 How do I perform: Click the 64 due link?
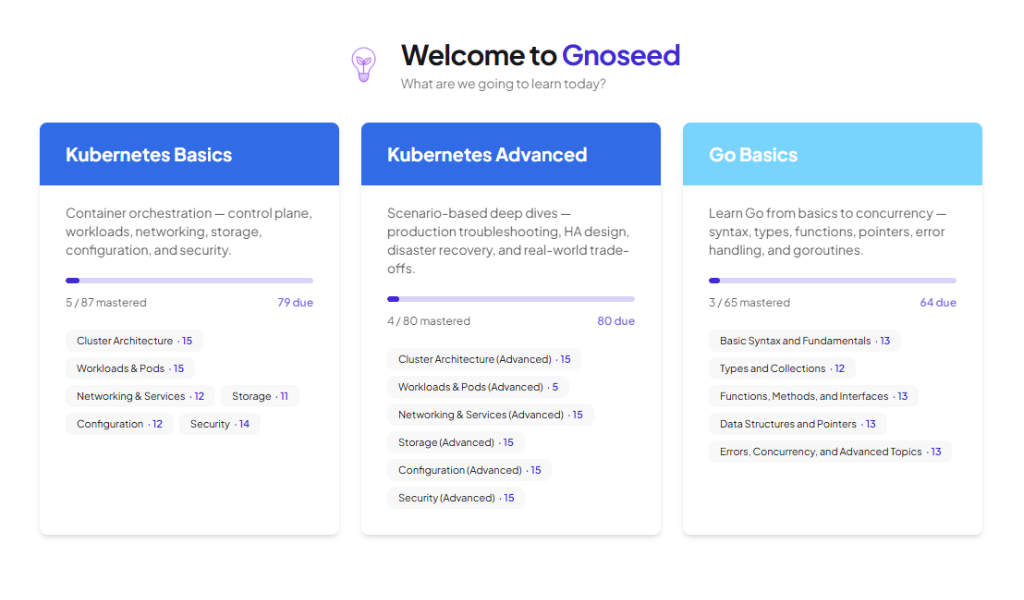(x=938, y=302)
